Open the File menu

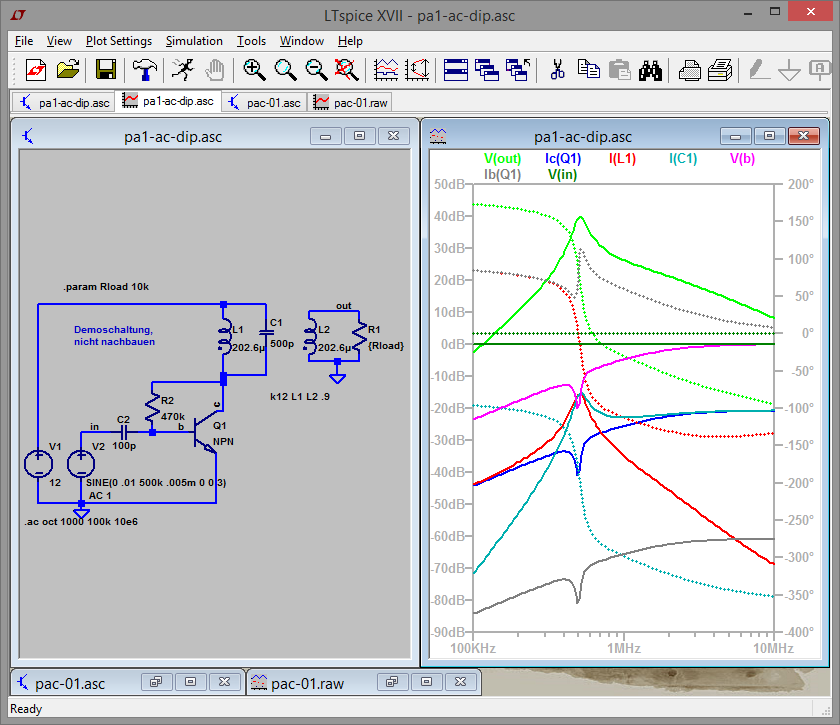[24, 41]
